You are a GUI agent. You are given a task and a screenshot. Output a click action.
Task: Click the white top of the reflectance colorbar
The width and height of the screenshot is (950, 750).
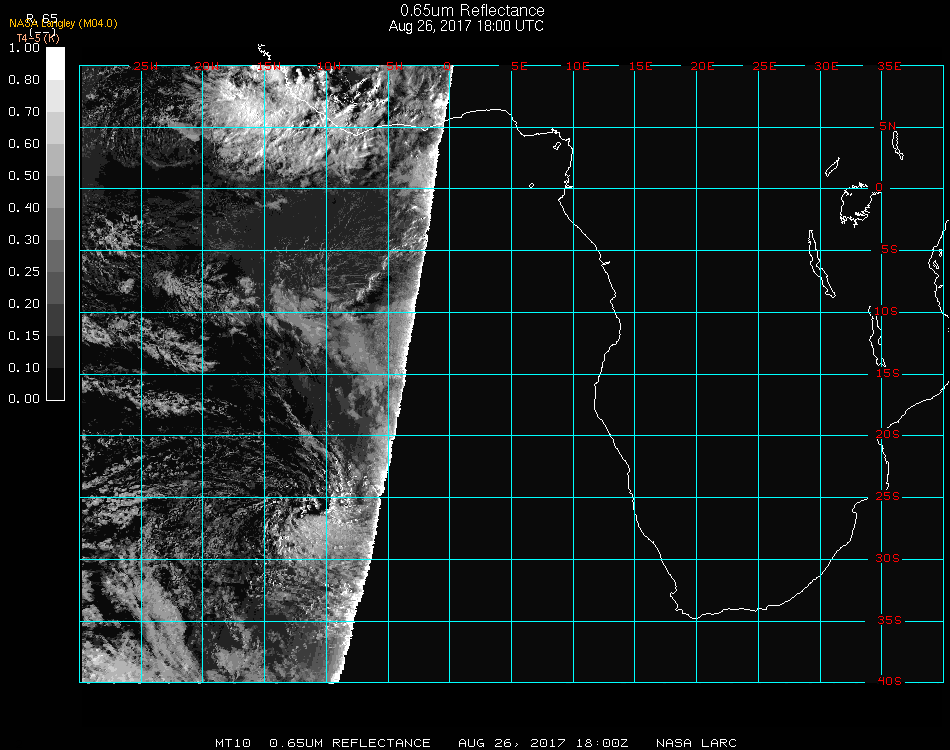click(56, 58)
